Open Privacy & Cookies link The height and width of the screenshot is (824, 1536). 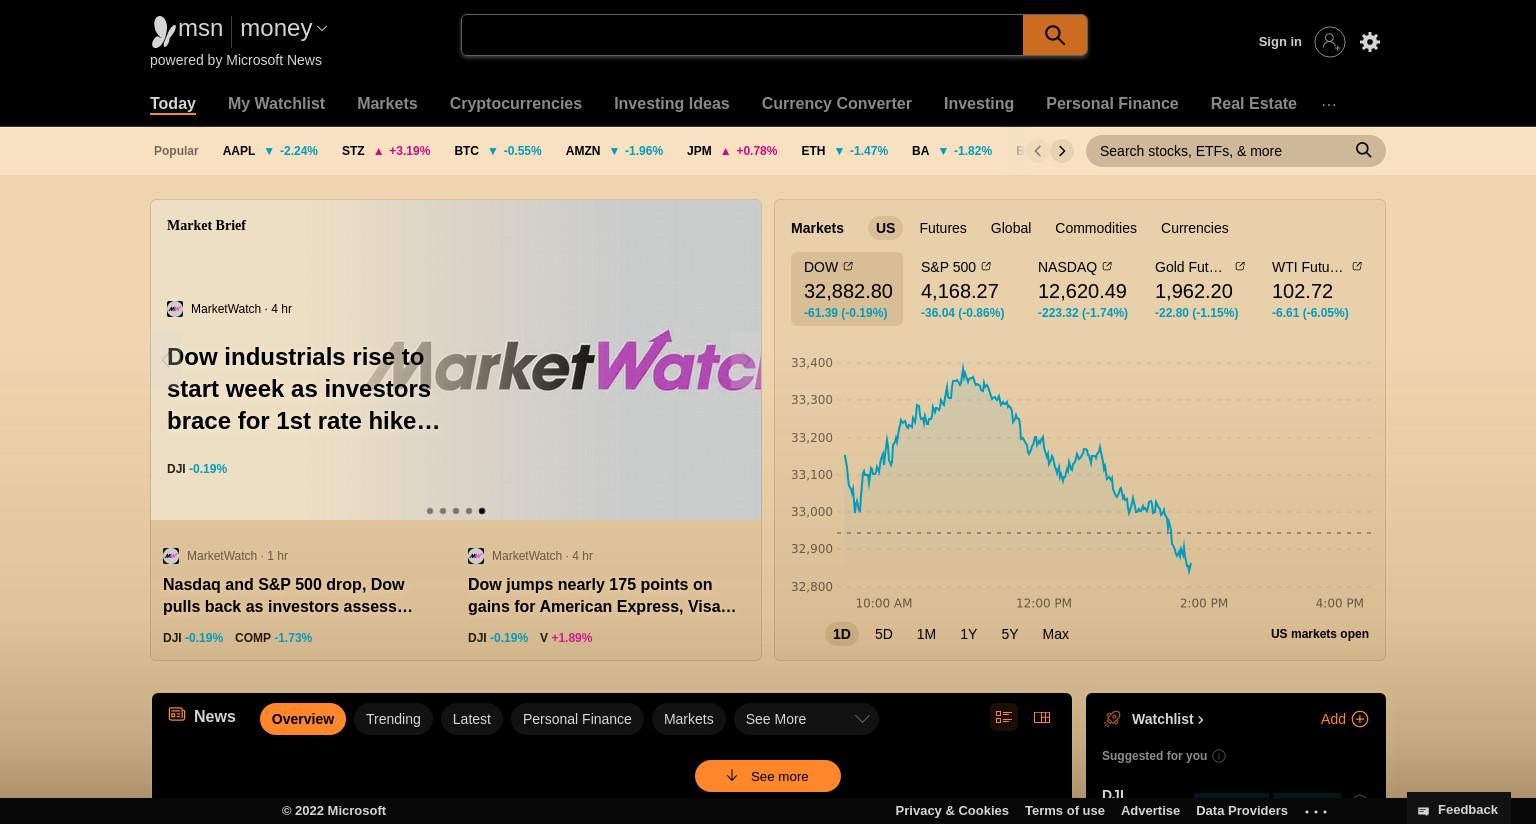tap(952, 811)
